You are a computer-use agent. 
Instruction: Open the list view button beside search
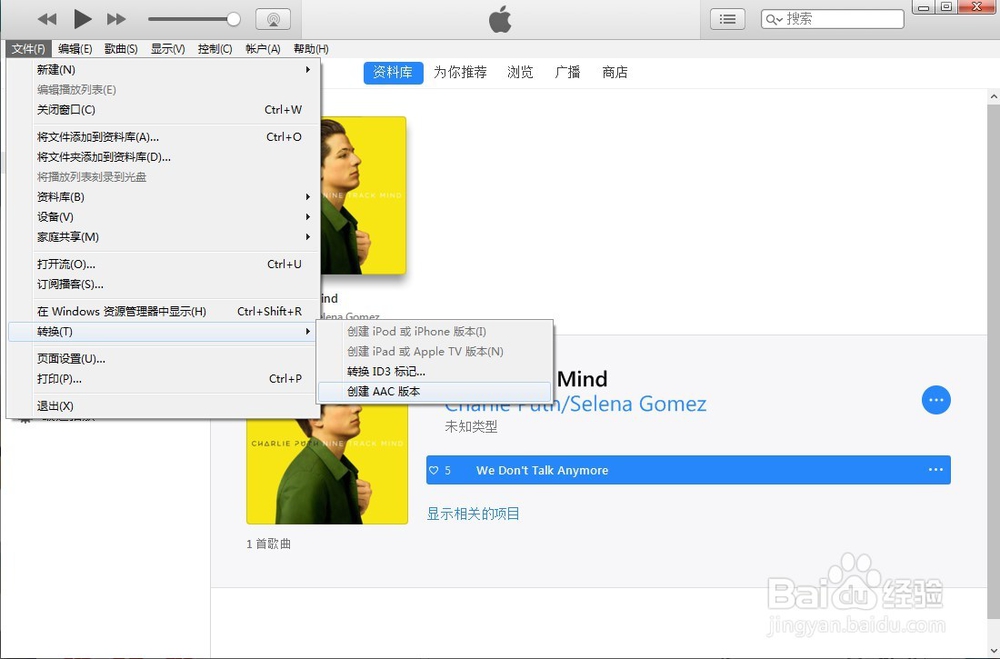point(728,19)
